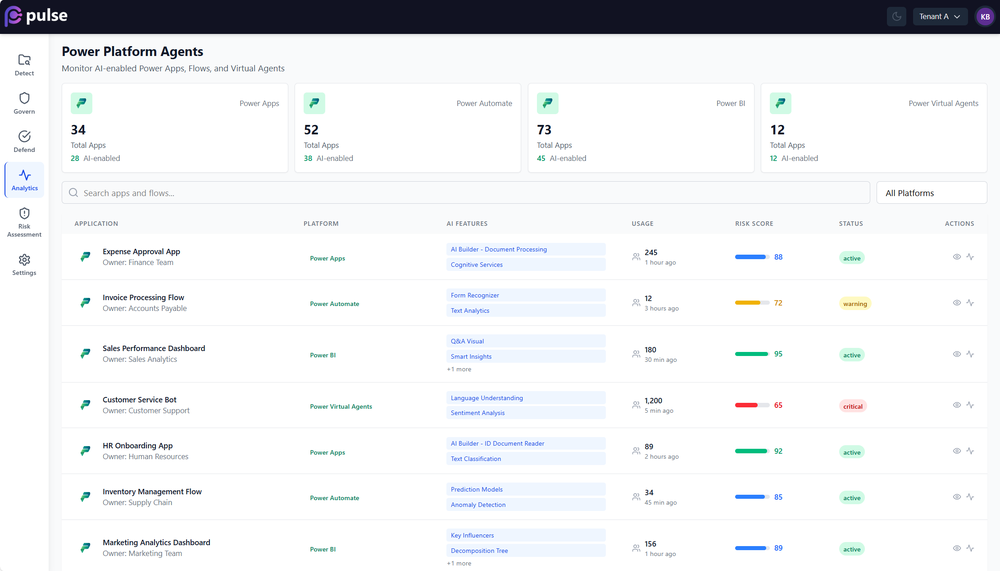Open the KB user avatar menu

point(985,17)
